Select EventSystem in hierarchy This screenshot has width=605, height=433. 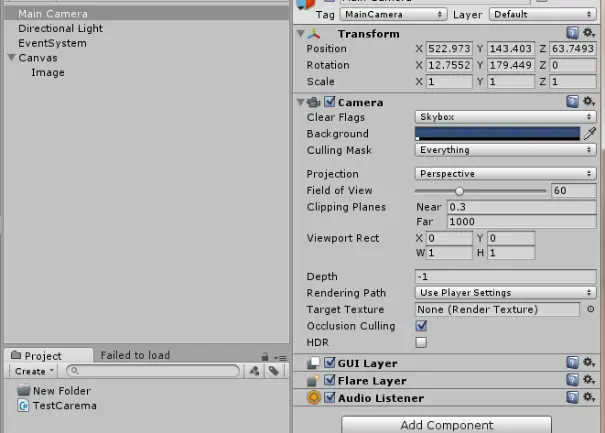point(147,43)
